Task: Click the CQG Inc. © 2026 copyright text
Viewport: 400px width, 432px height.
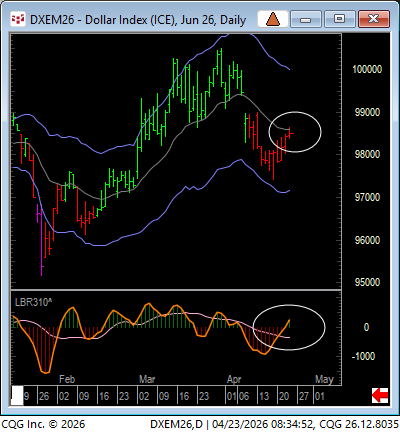Action: tap(43, 424)
